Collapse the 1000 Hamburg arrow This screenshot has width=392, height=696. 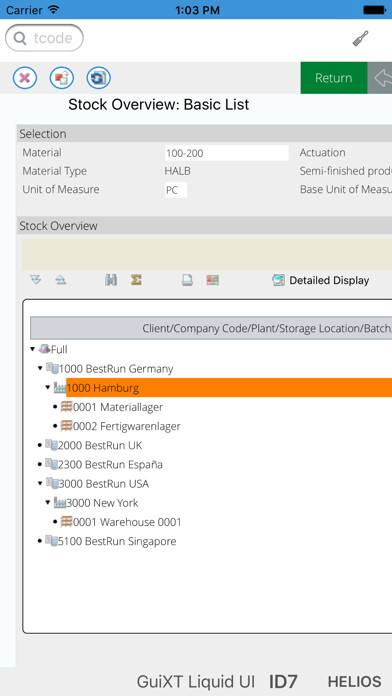click(x=48, y=388)
